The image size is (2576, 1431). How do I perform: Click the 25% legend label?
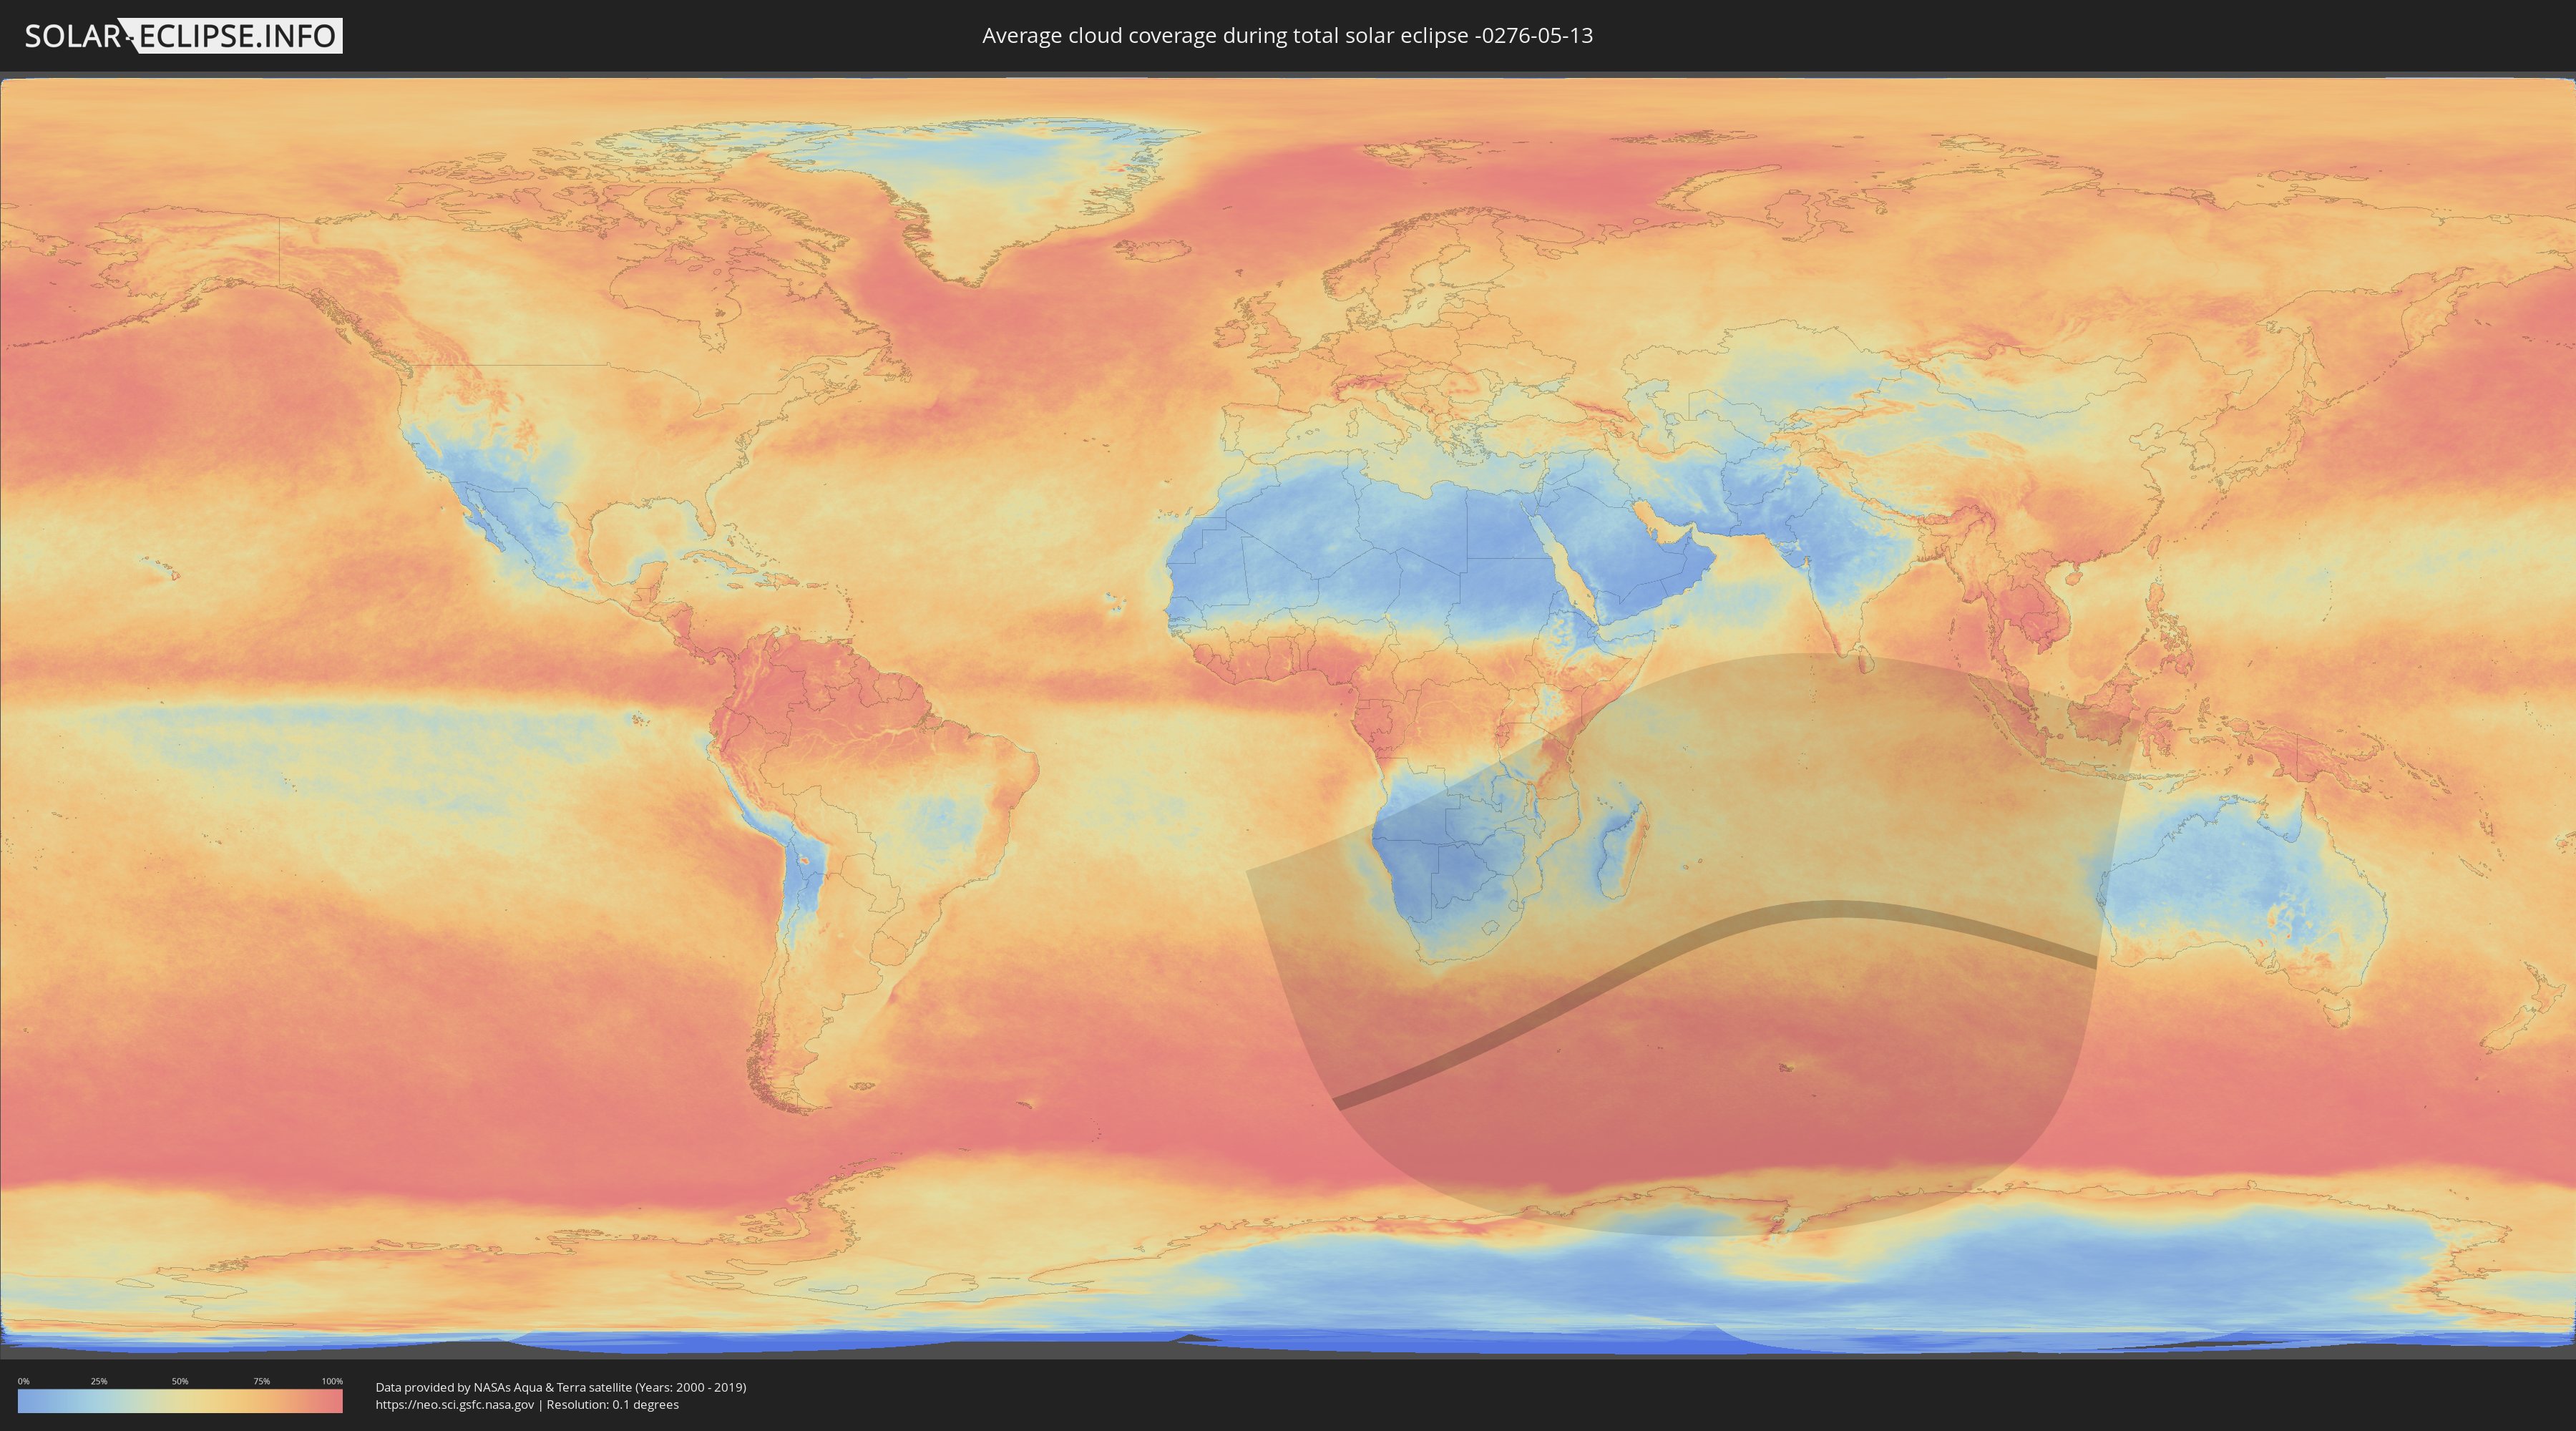click(99, 1381)
